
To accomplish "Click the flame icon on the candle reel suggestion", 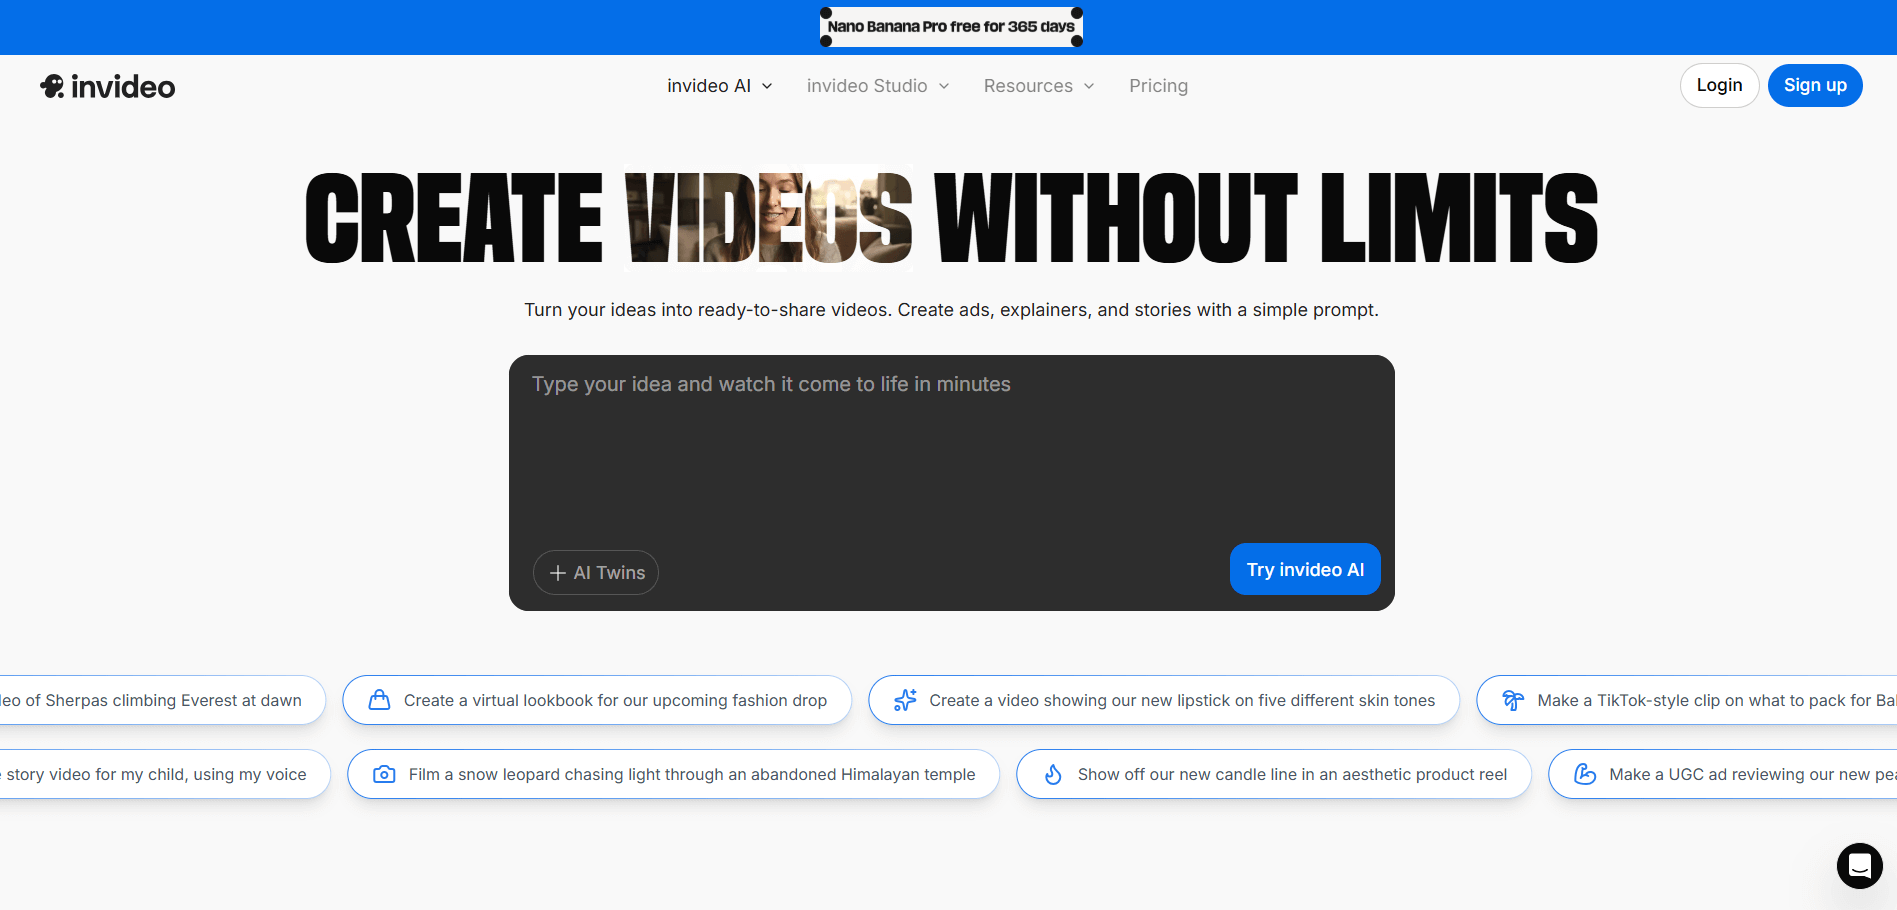I will [x=1053, y=774].
